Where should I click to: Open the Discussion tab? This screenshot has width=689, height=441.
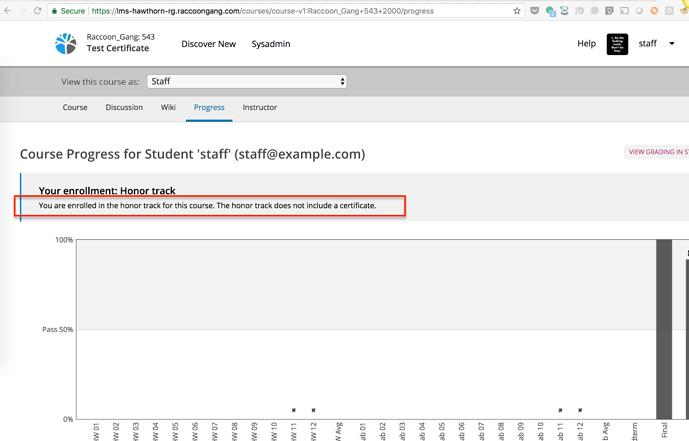(124, 107)
